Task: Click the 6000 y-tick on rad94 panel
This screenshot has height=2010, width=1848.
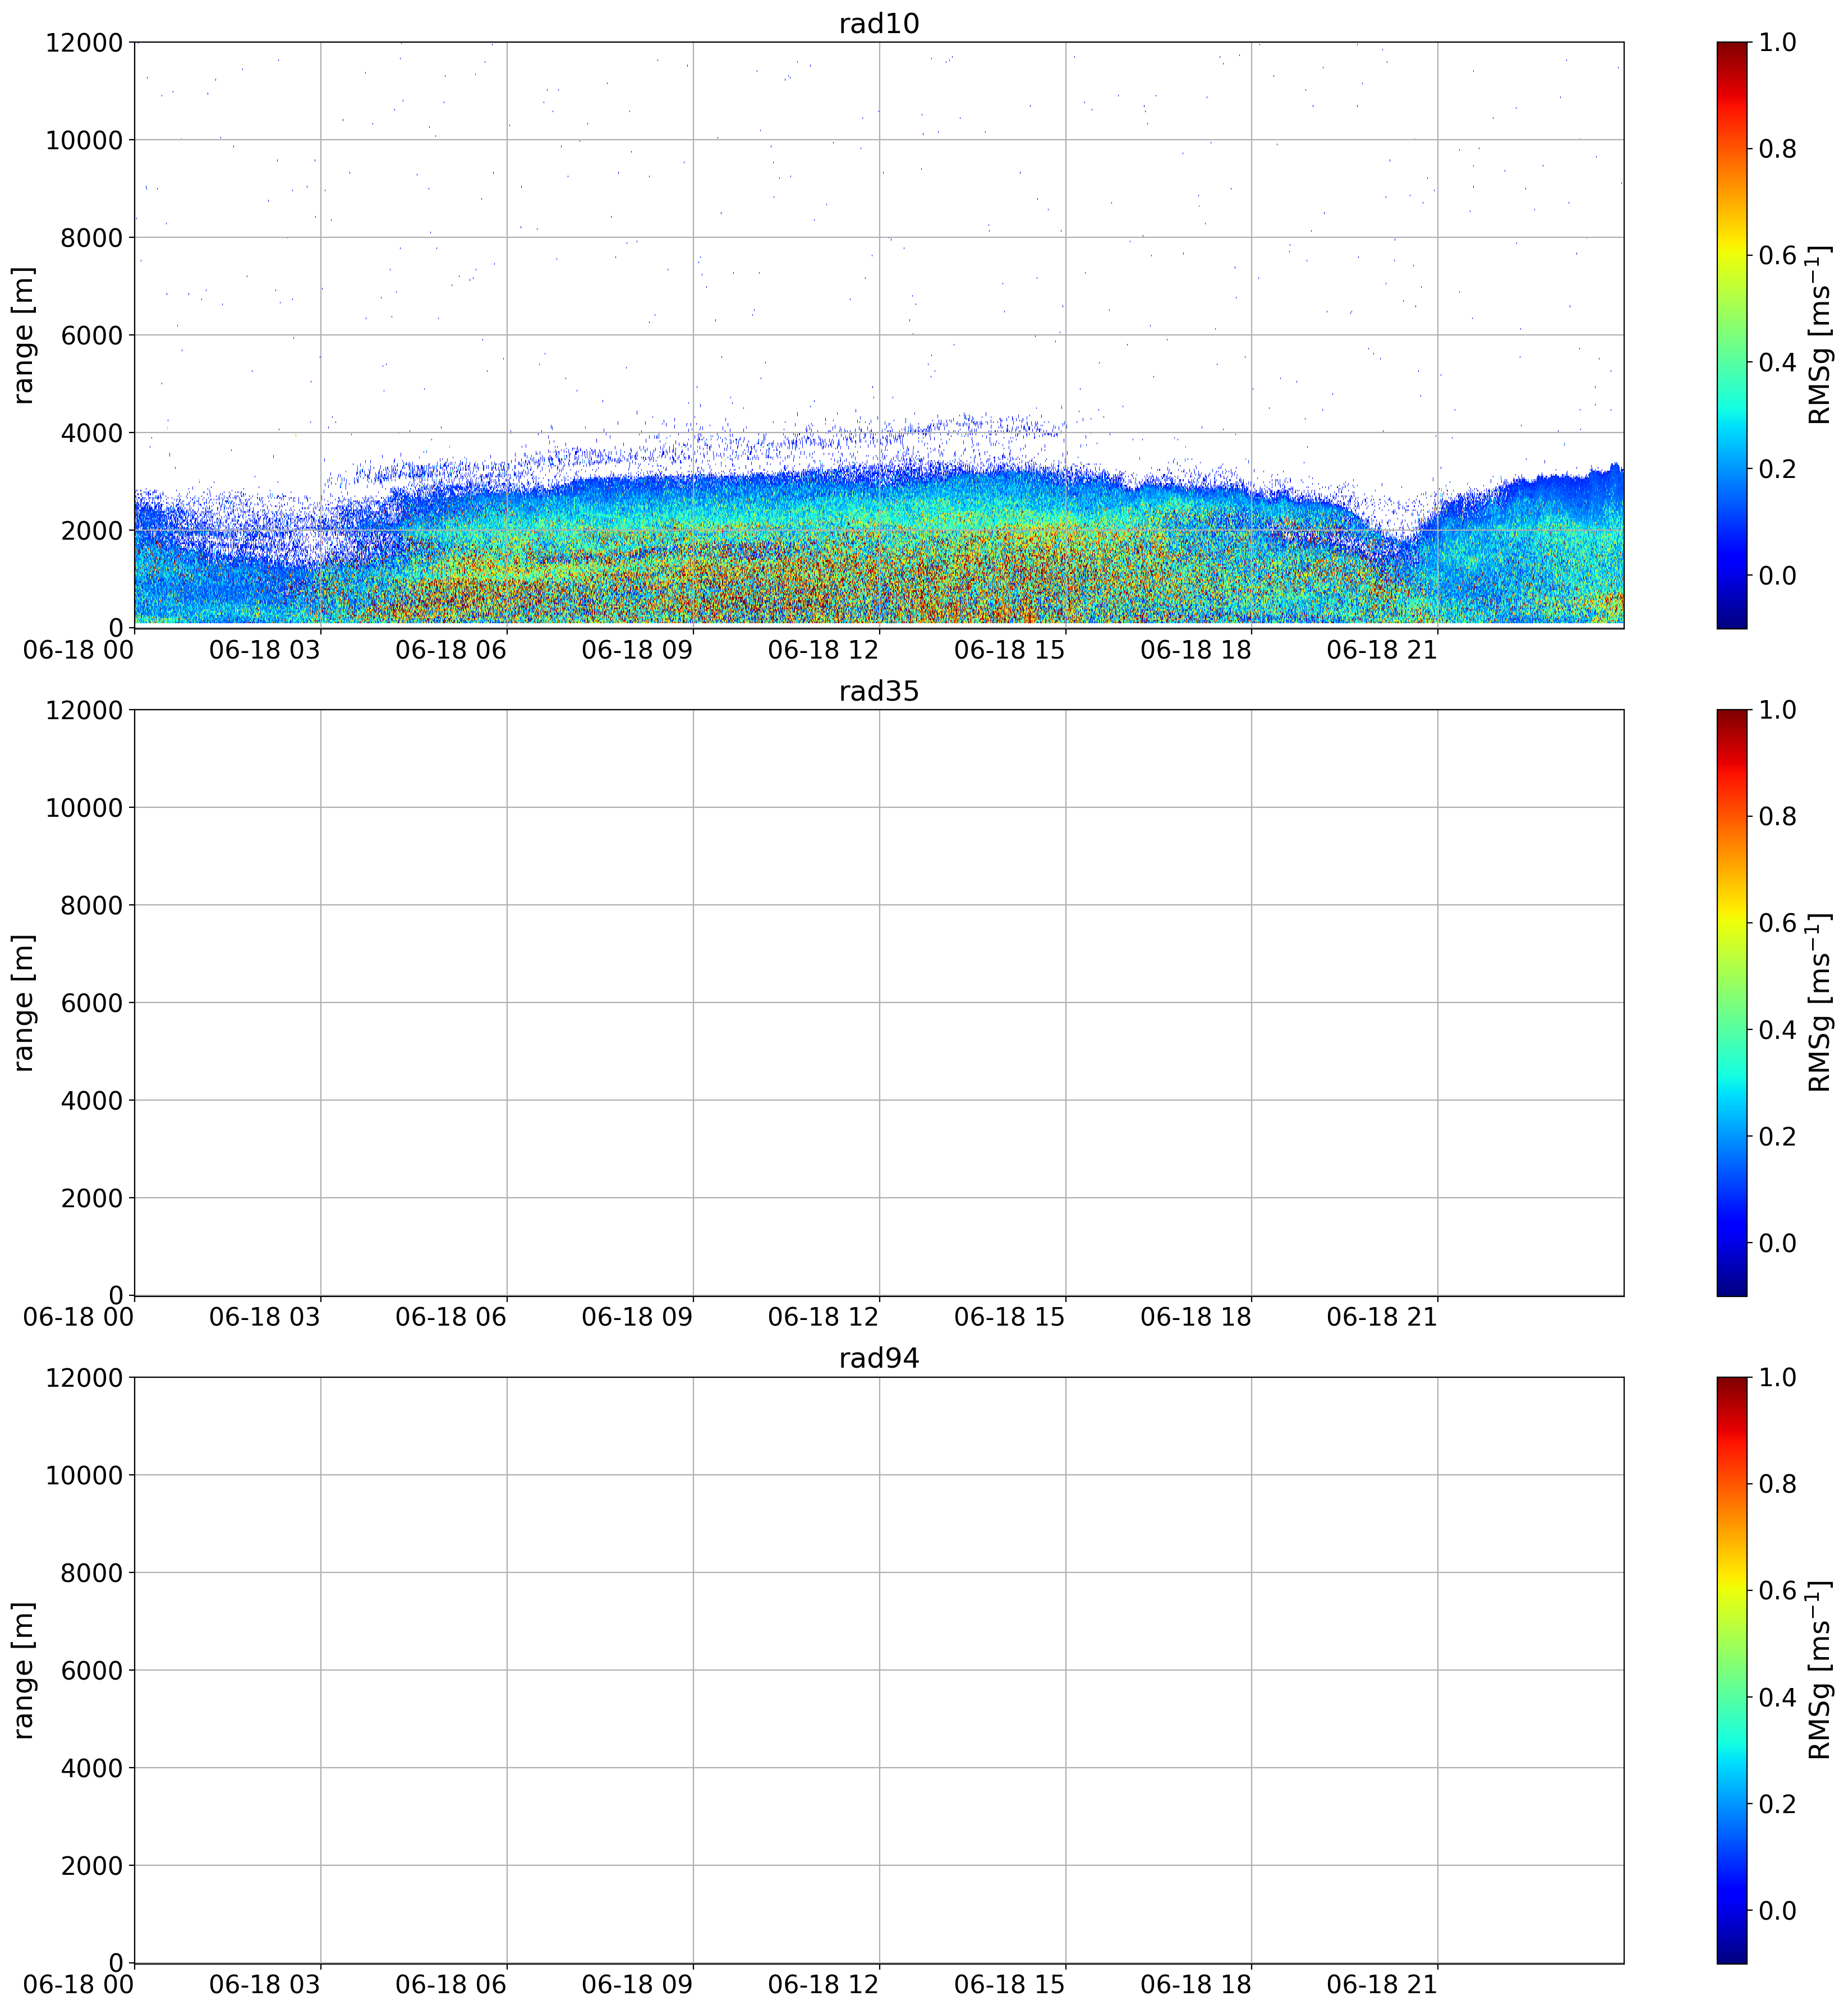Action: pyautogui.click(x=91, y=1671)
